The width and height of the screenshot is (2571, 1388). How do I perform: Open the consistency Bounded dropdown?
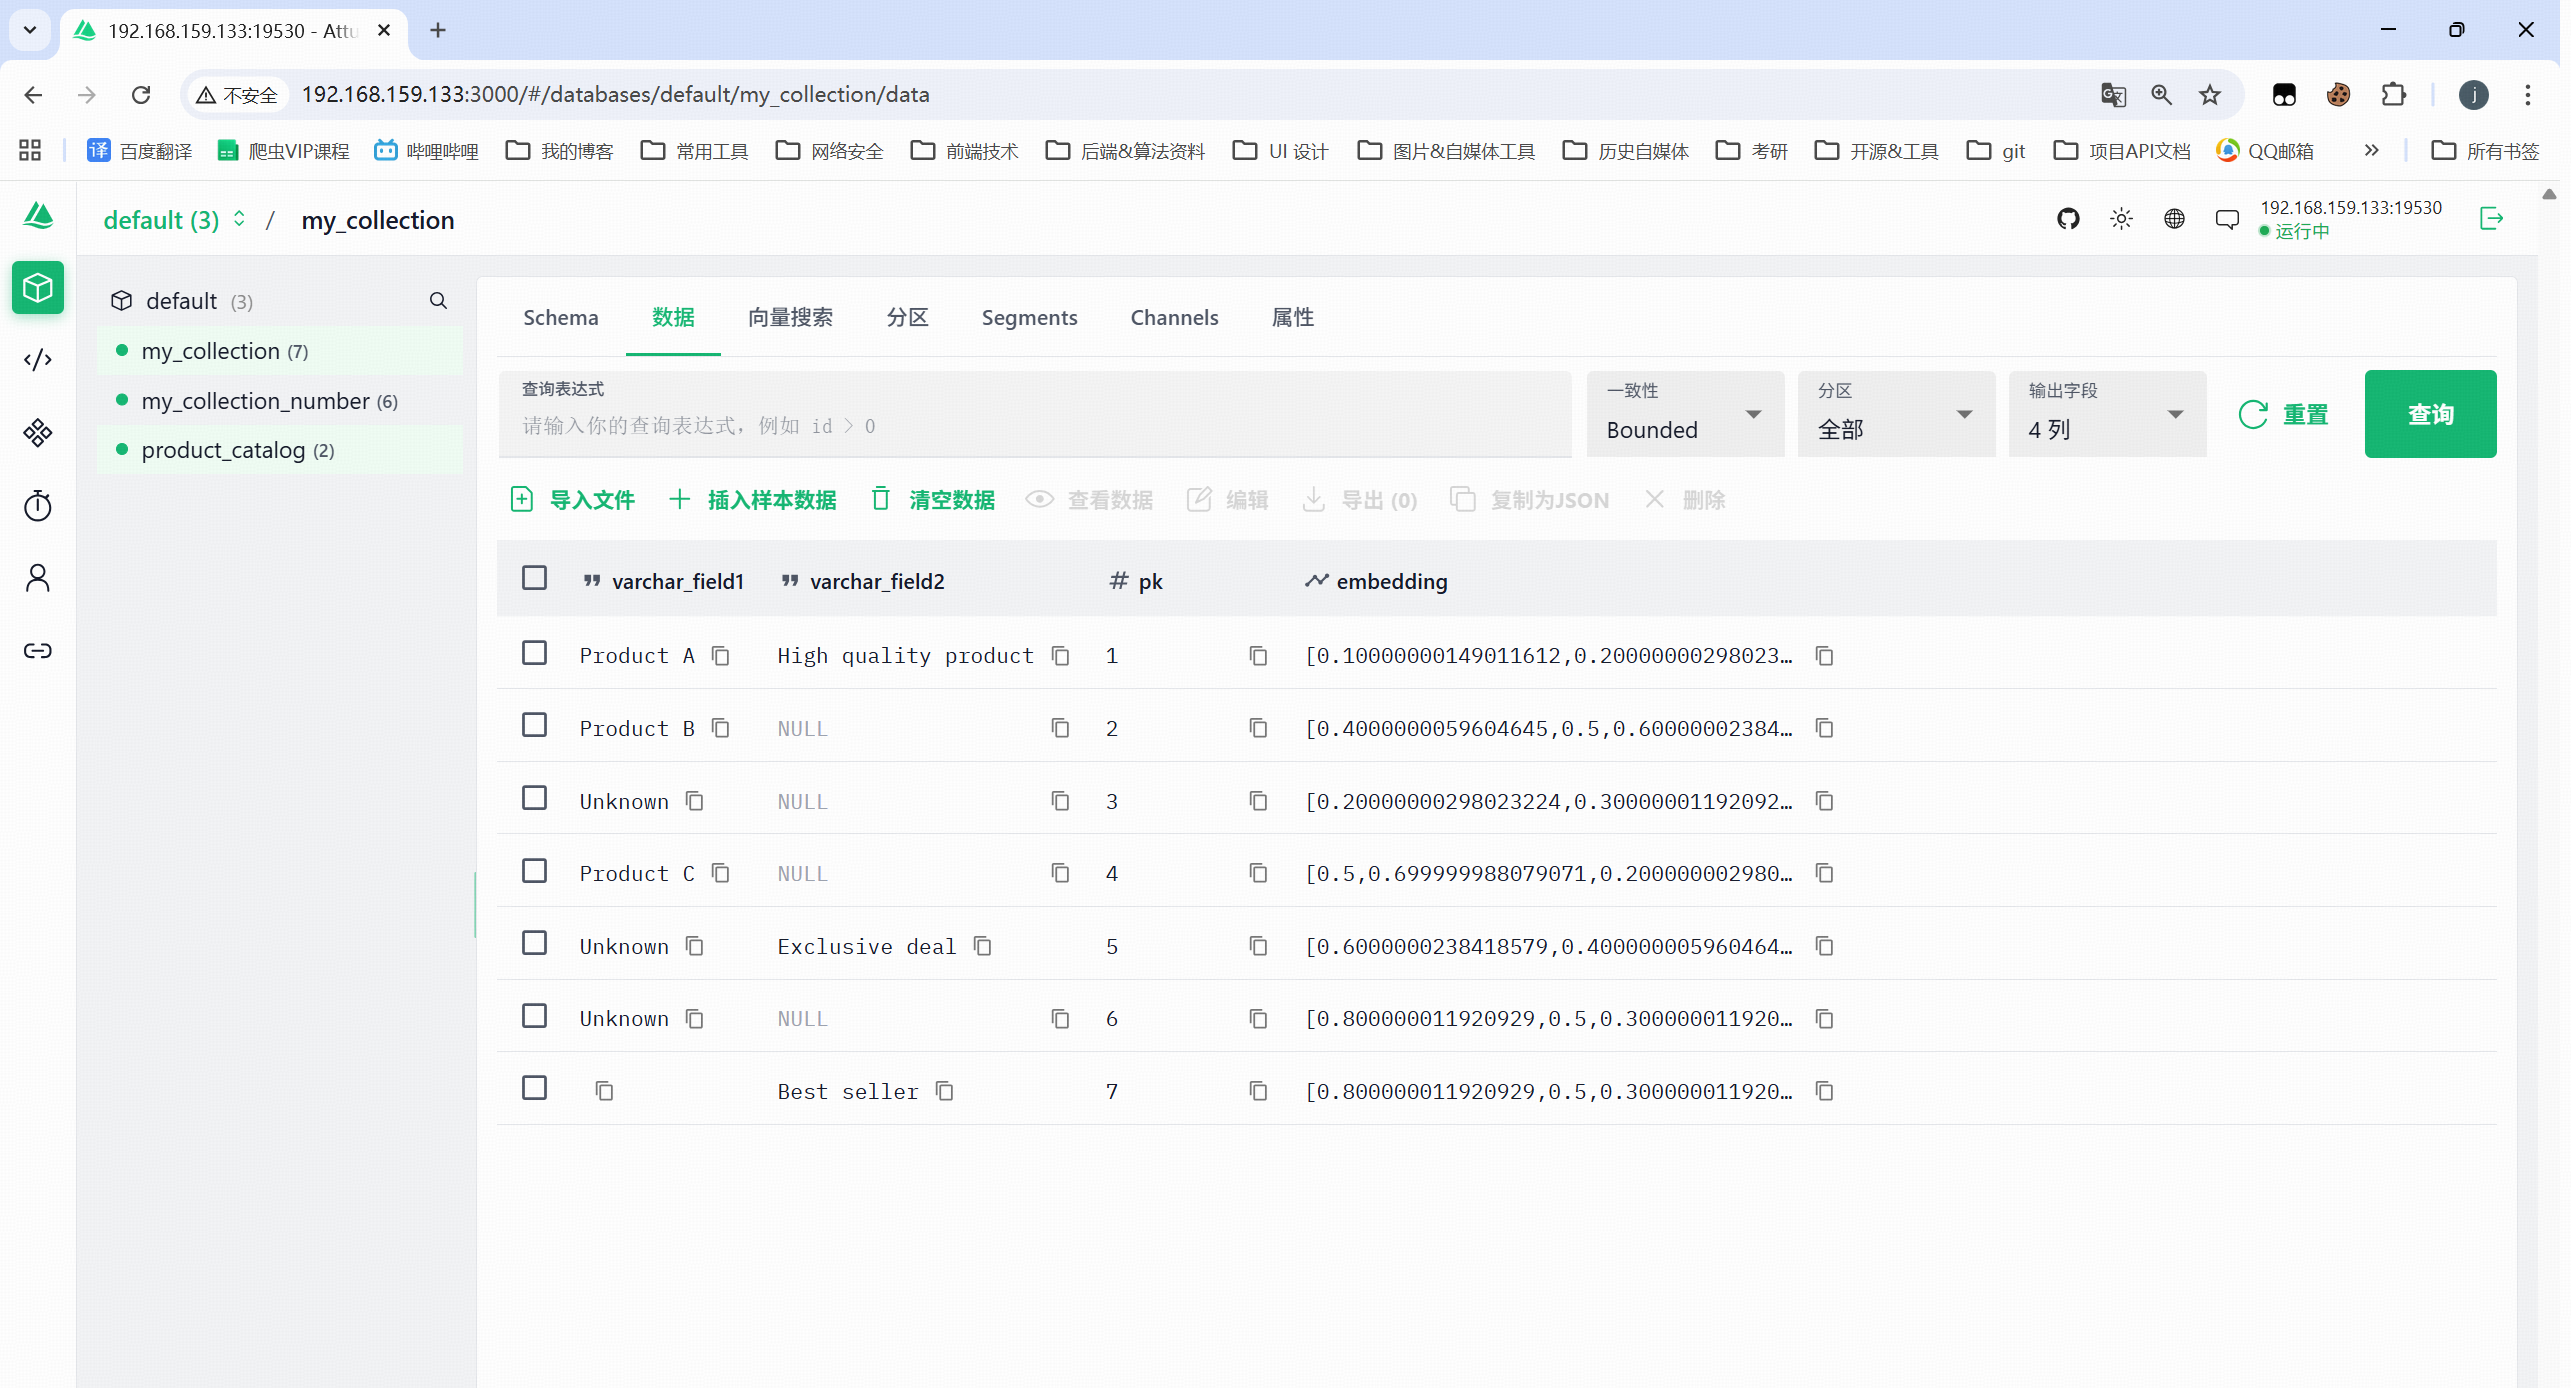(x=1684, y=415)
